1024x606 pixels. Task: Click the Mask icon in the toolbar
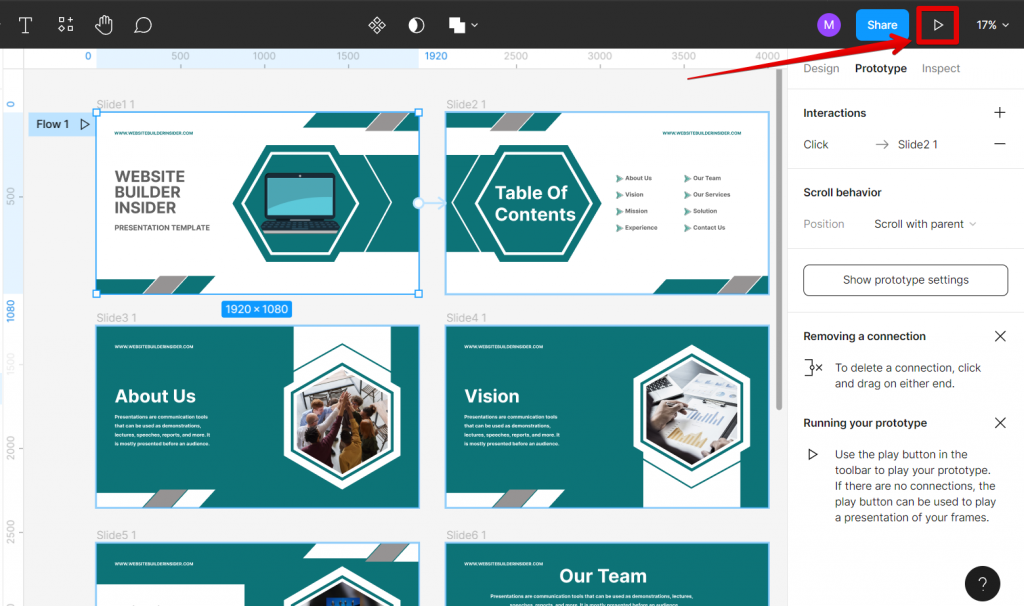tap(415, 25)
